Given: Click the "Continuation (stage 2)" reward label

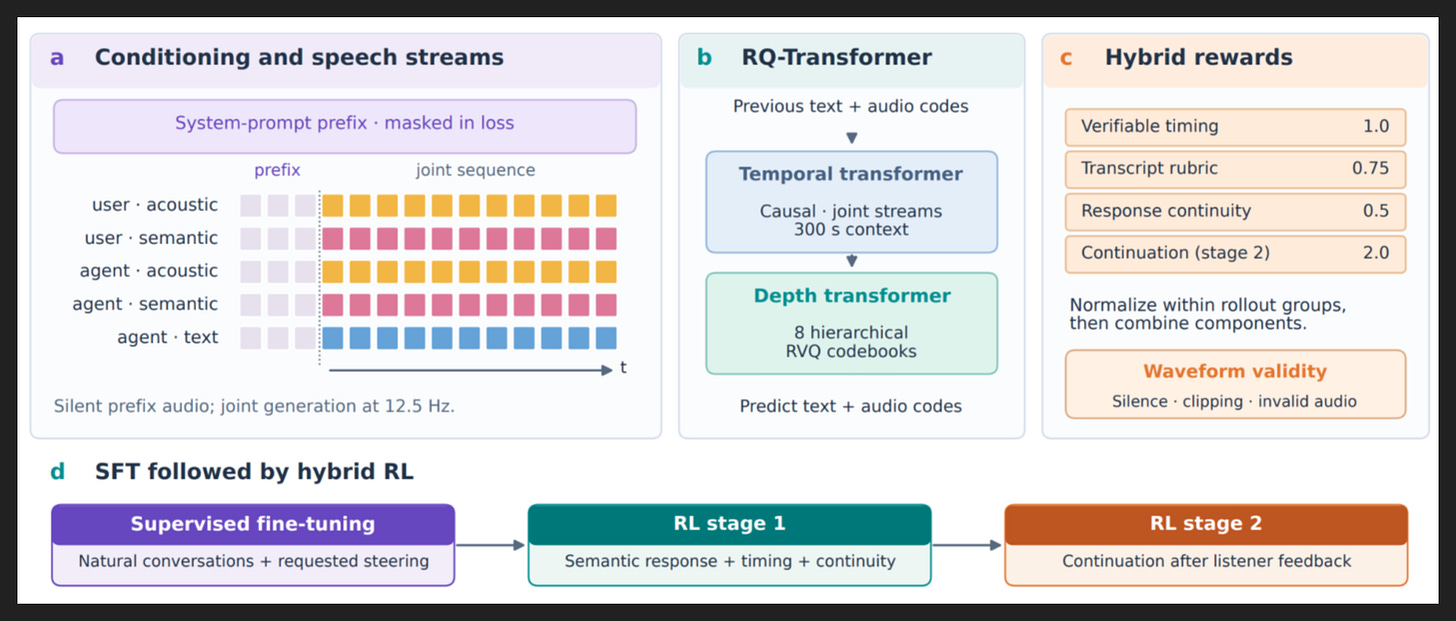Looking at the screenshot, I should pyautogui.click(x=1175, y=253).
